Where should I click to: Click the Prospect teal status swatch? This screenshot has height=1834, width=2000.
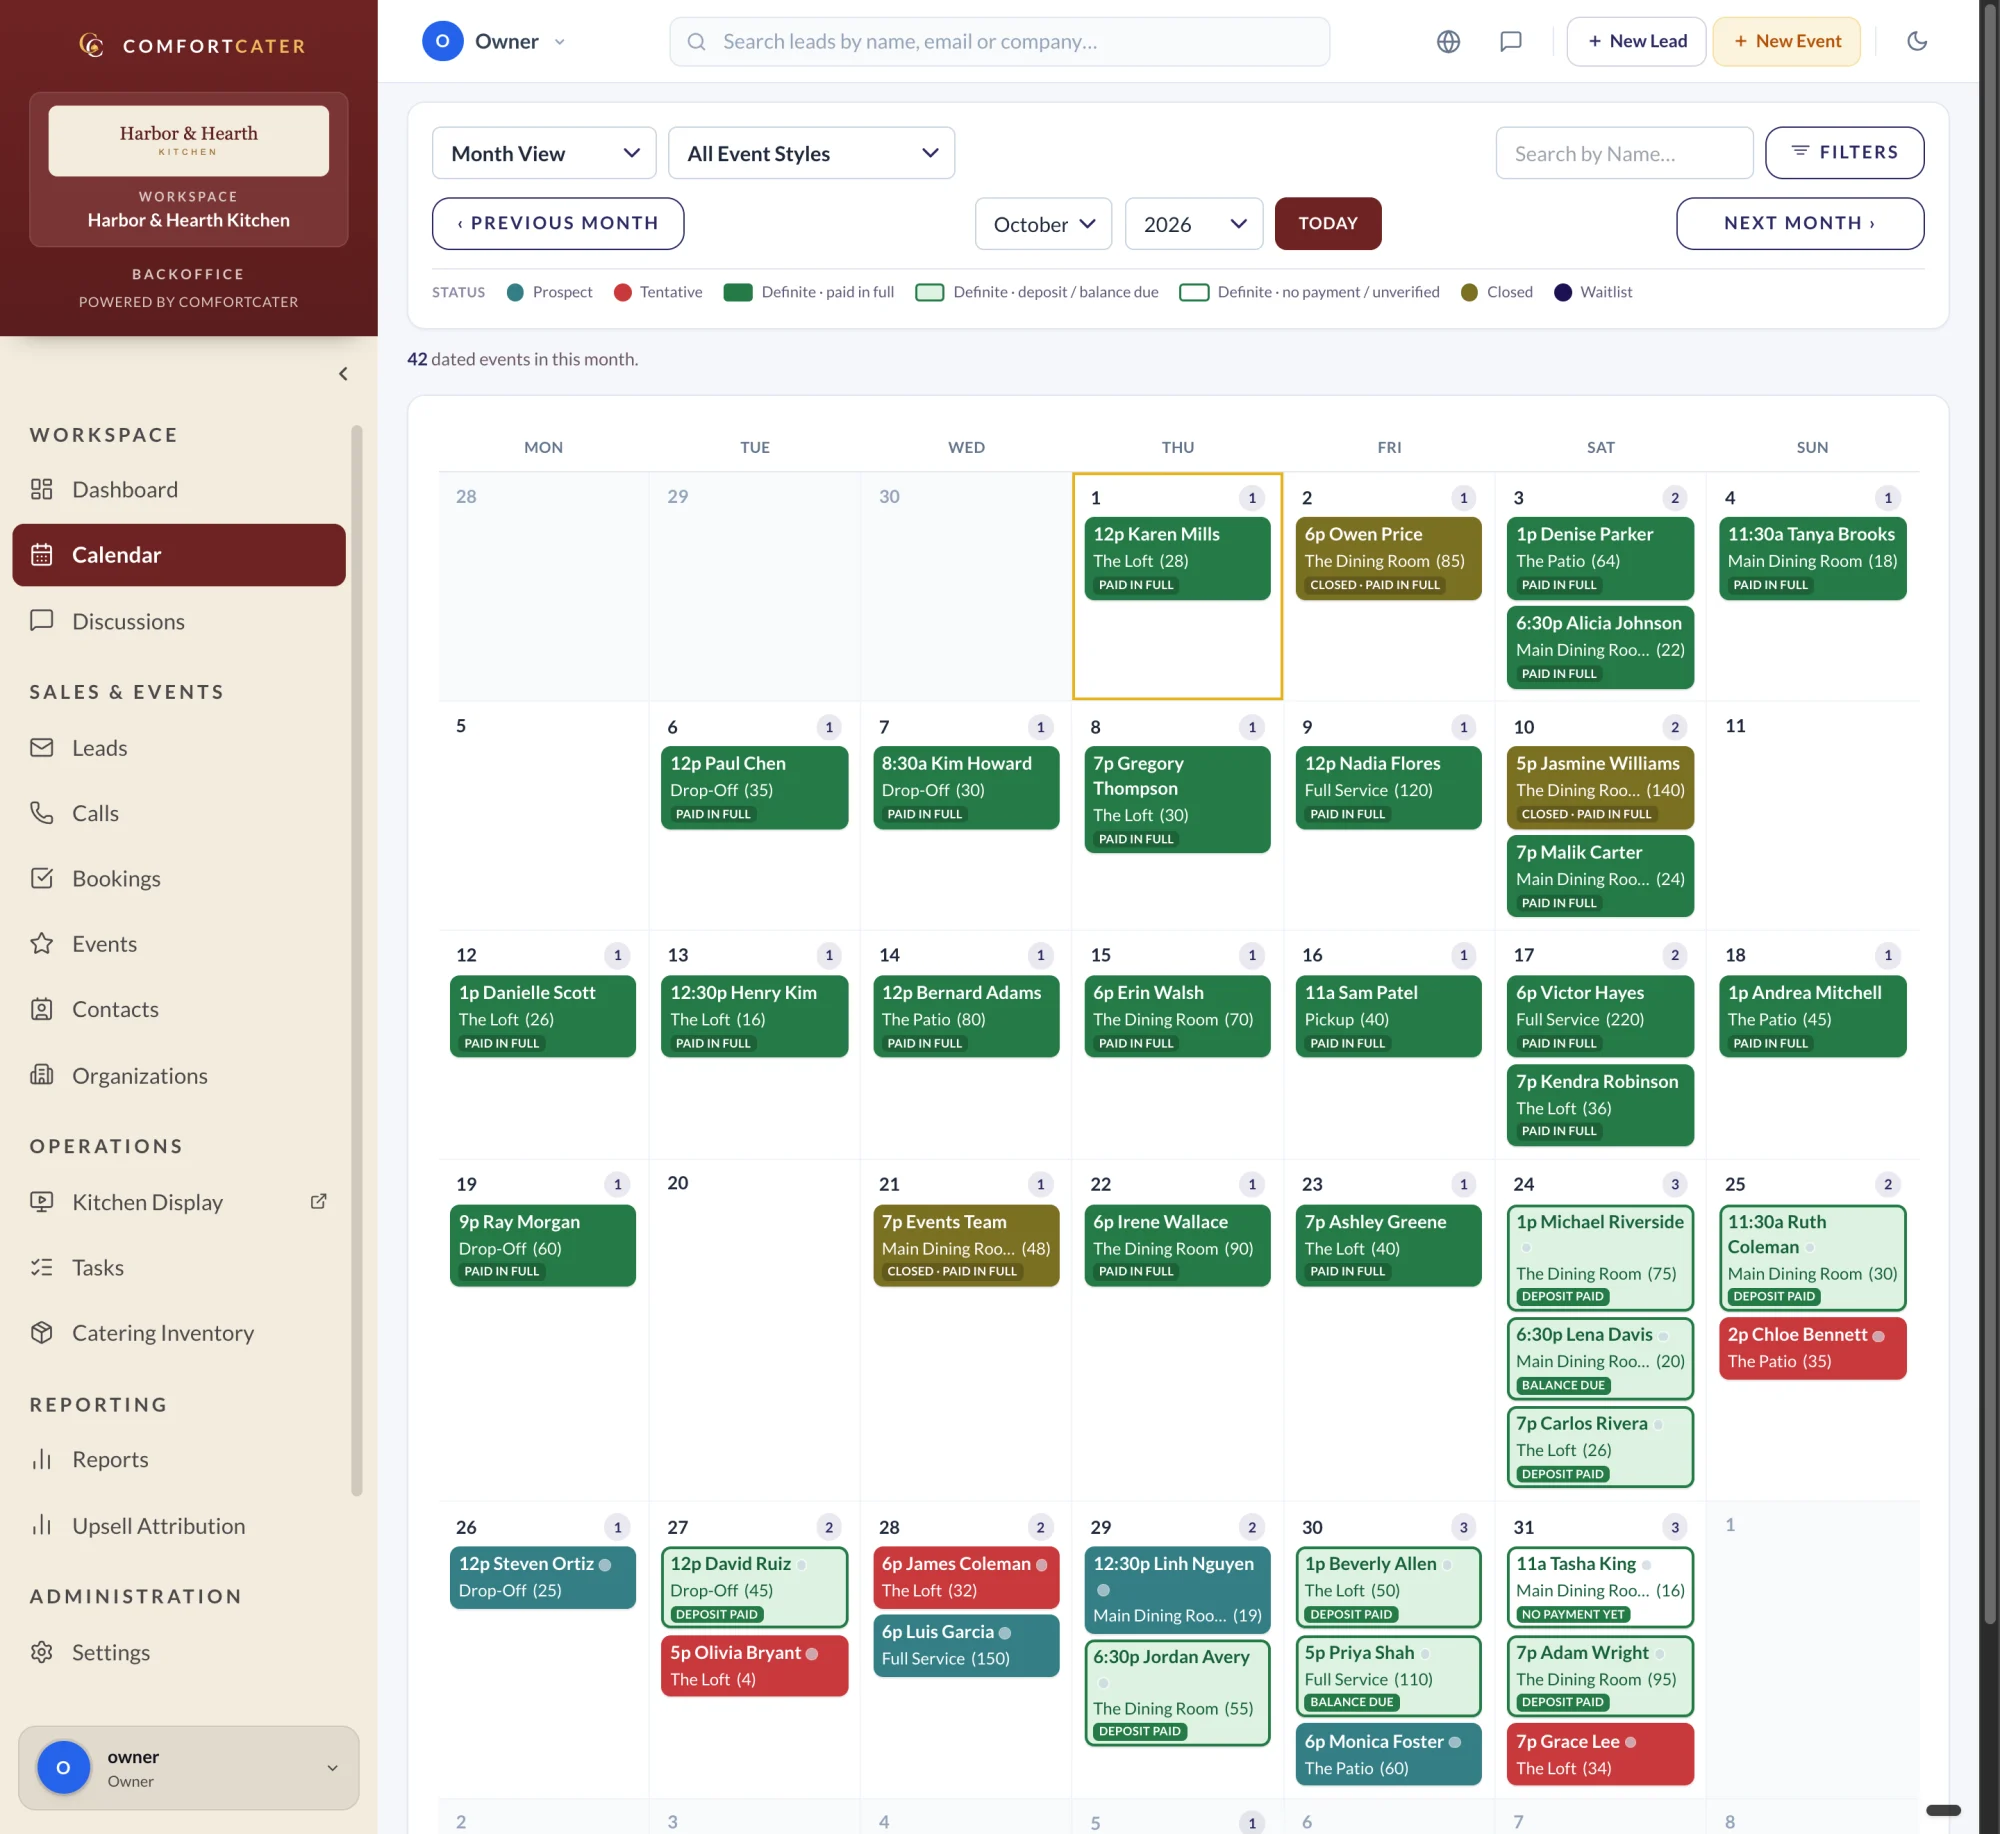pos(515,292)
